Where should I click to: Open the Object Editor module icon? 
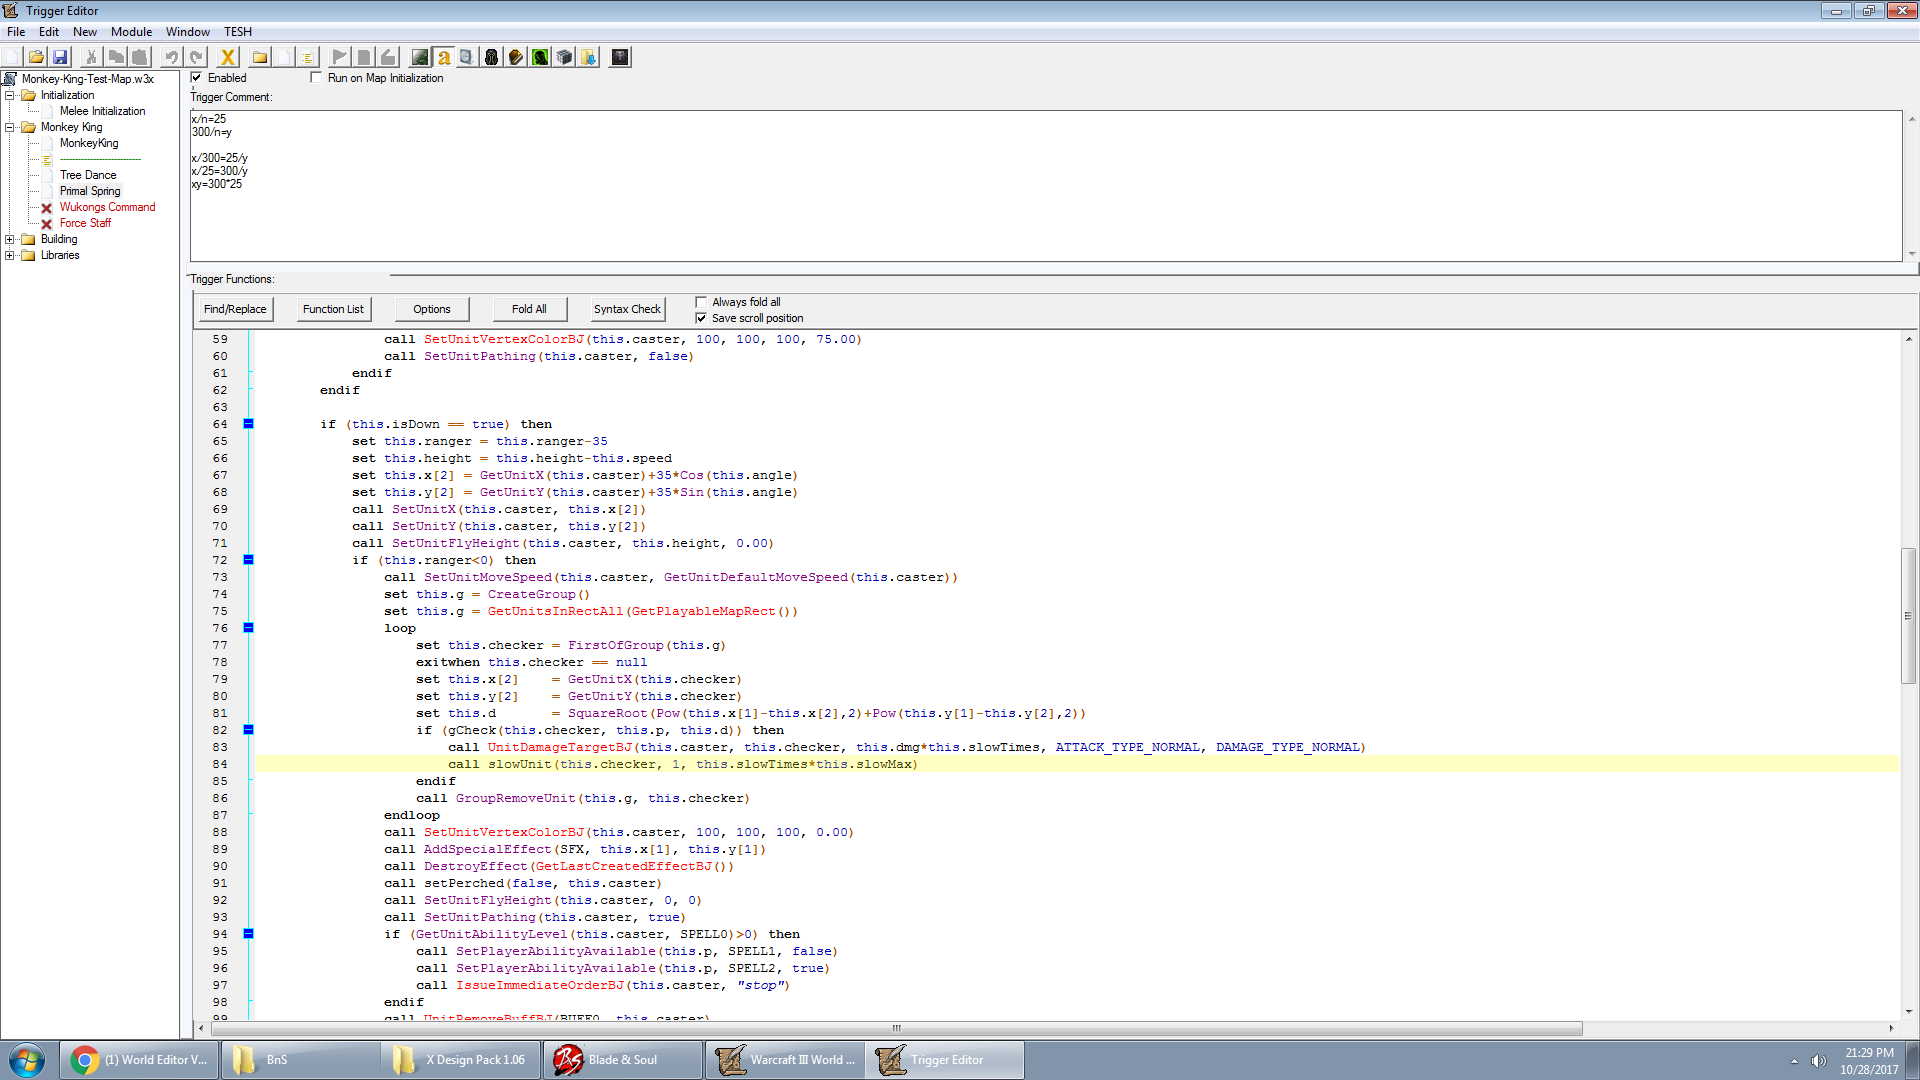point(491,57)
